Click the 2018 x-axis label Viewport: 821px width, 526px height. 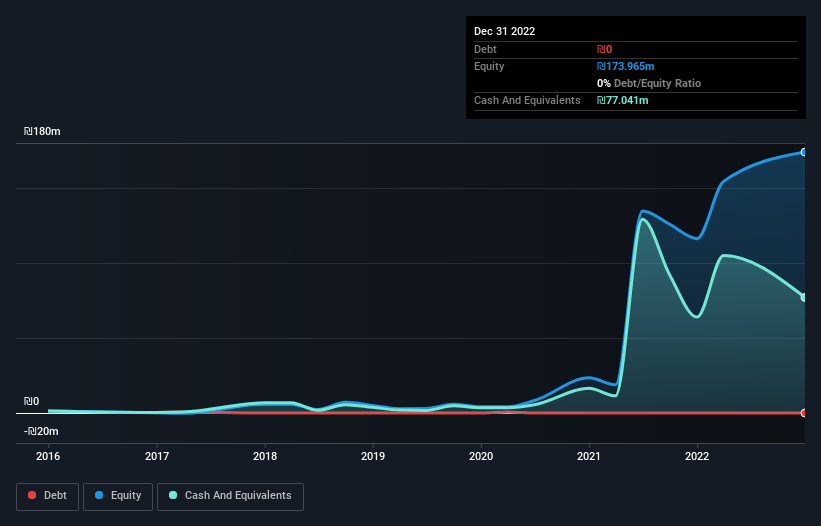tap(265, 456)
